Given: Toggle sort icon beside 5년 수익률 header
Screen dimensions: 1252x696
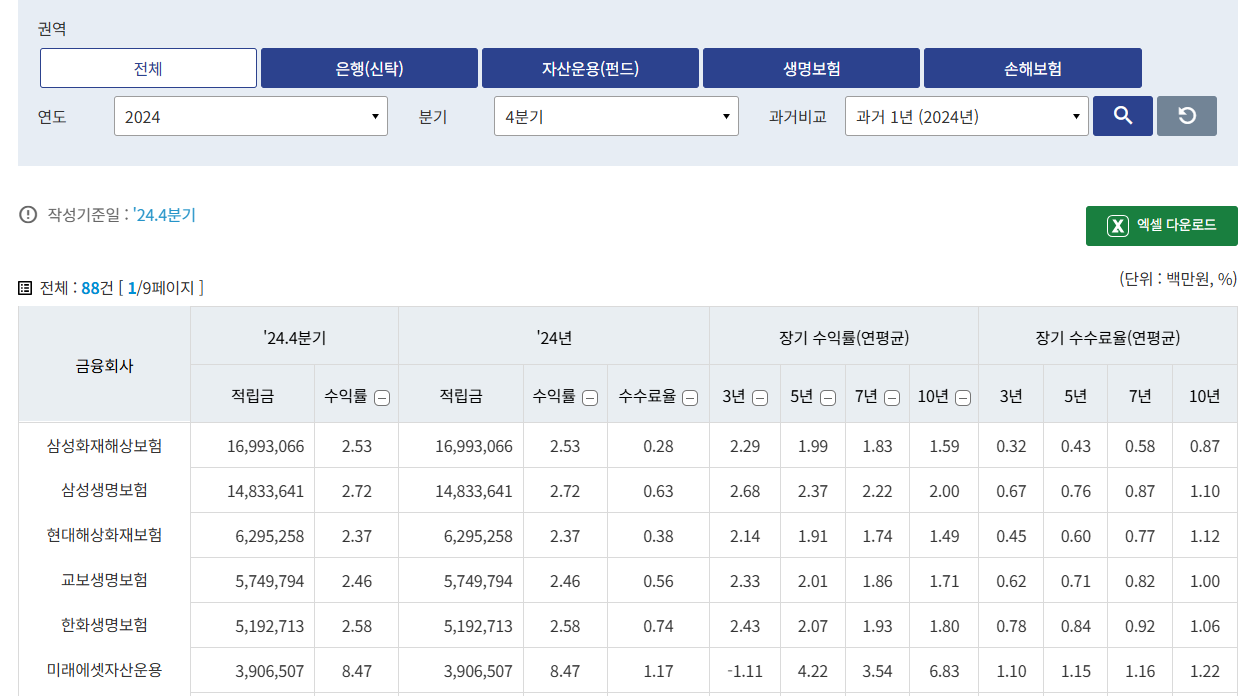Looking at the screenshot, I should (828, 397).
